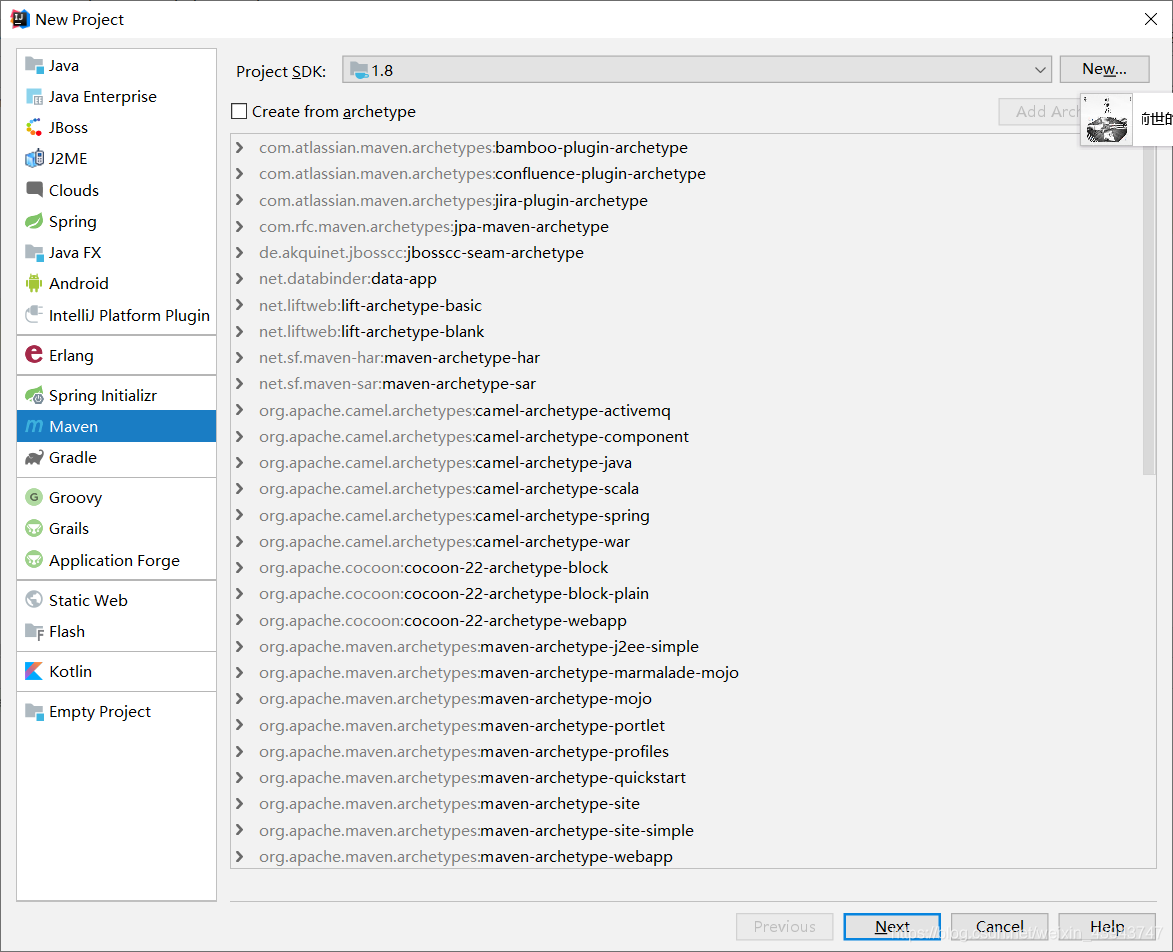Select Kotlin project category label
The width and height of the screenshot is (1173, 952).
pos(70,672)
